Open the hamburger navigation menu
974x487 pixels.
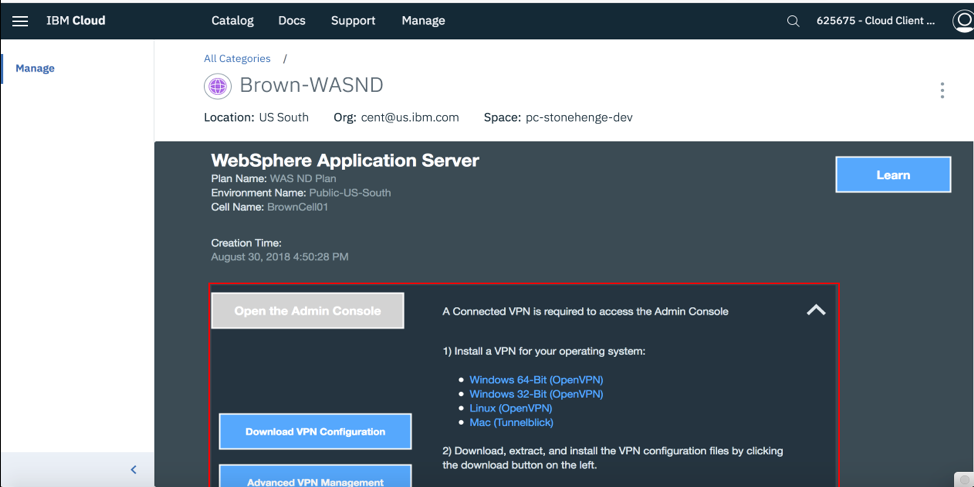(x=20, y=21)
